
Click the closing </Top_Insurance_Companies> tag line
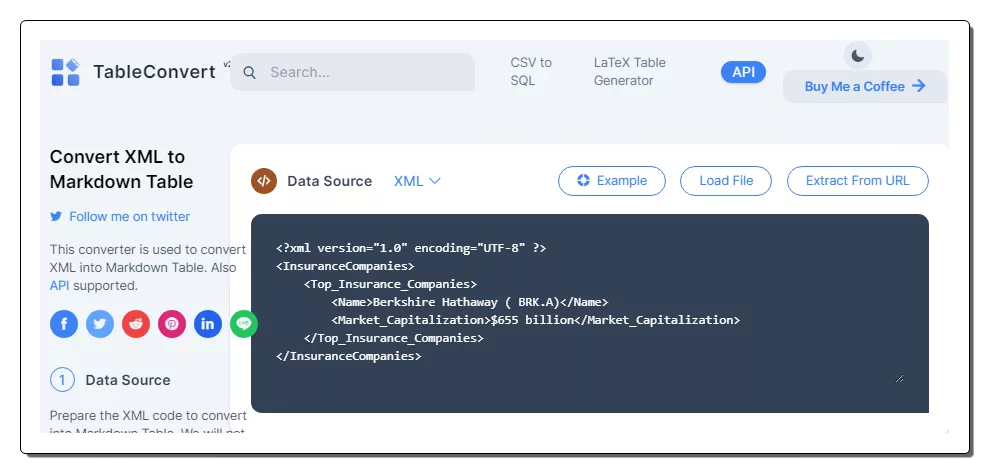tap(394, 338)
